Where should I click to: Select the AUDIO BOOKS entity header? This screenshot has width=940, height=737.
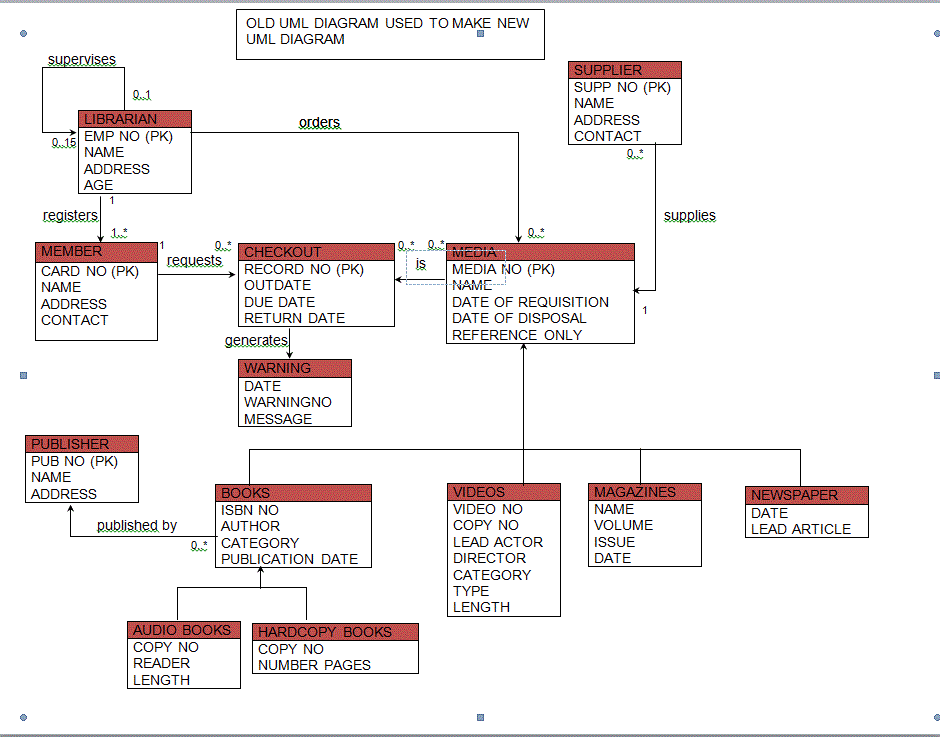point(183,629)
